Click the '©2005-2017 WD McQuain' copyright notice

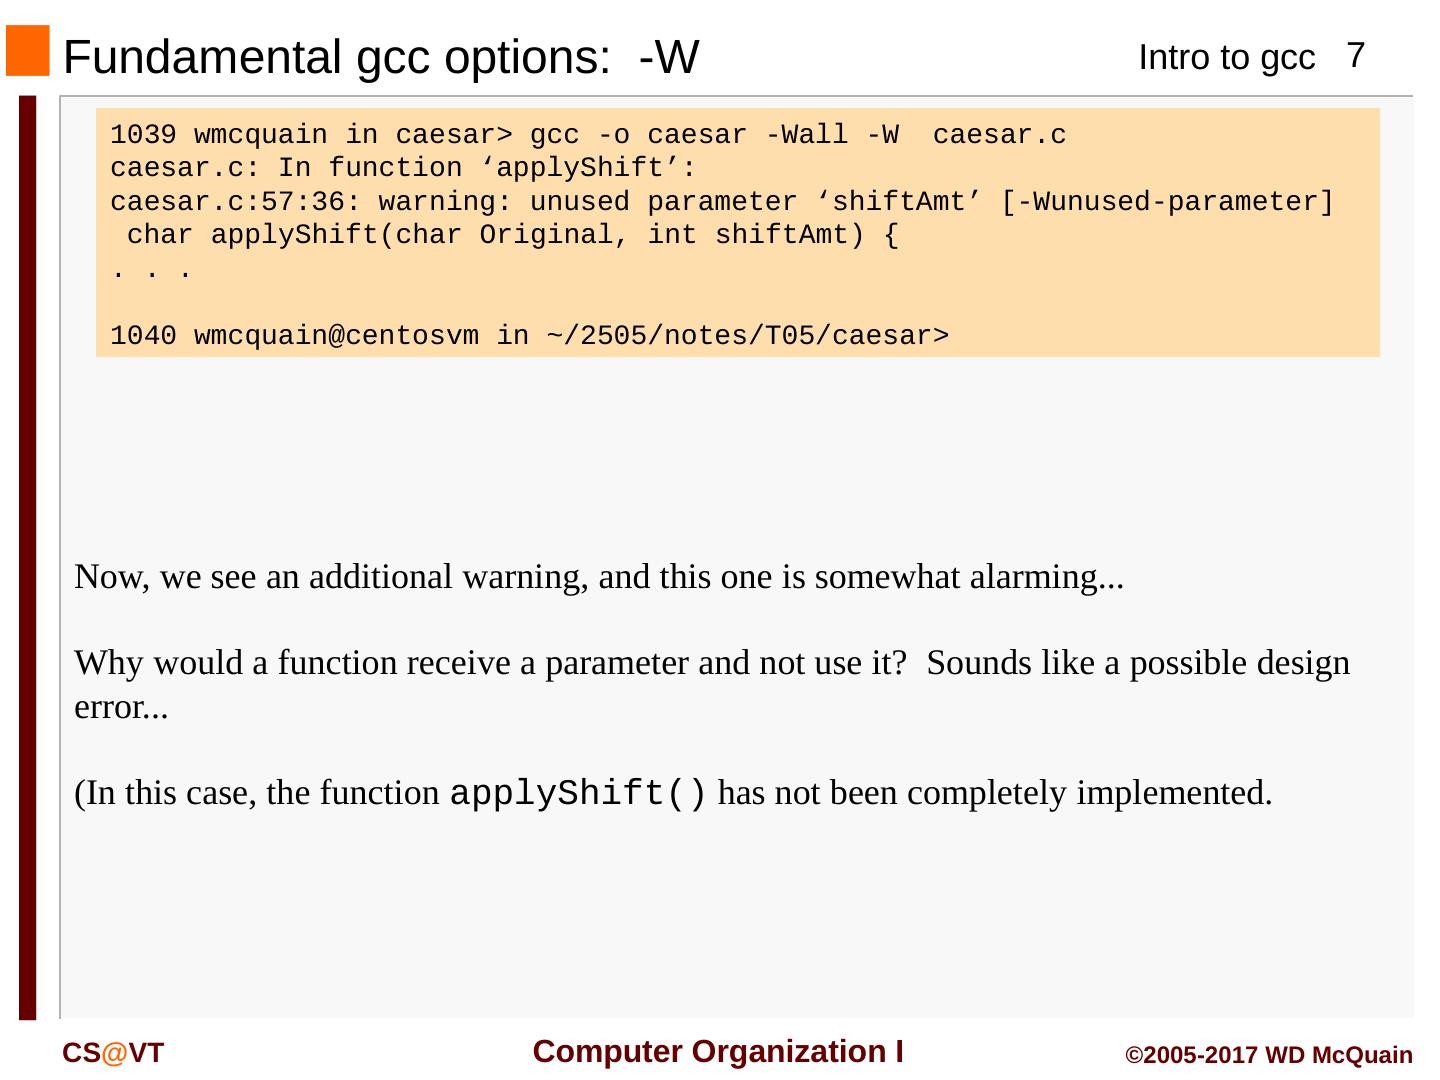pyautogui.click(x=1269, y=1056)
